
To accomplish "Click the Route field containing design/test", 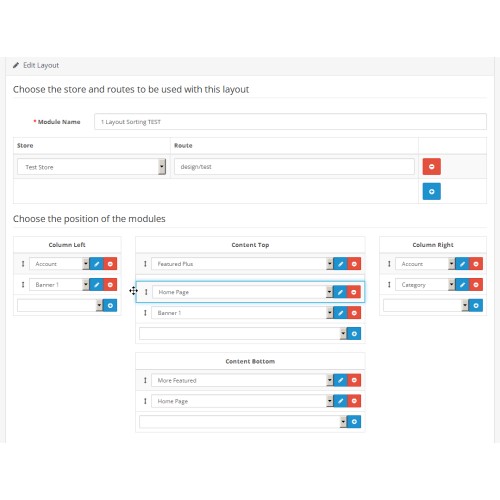I will 294,166.
